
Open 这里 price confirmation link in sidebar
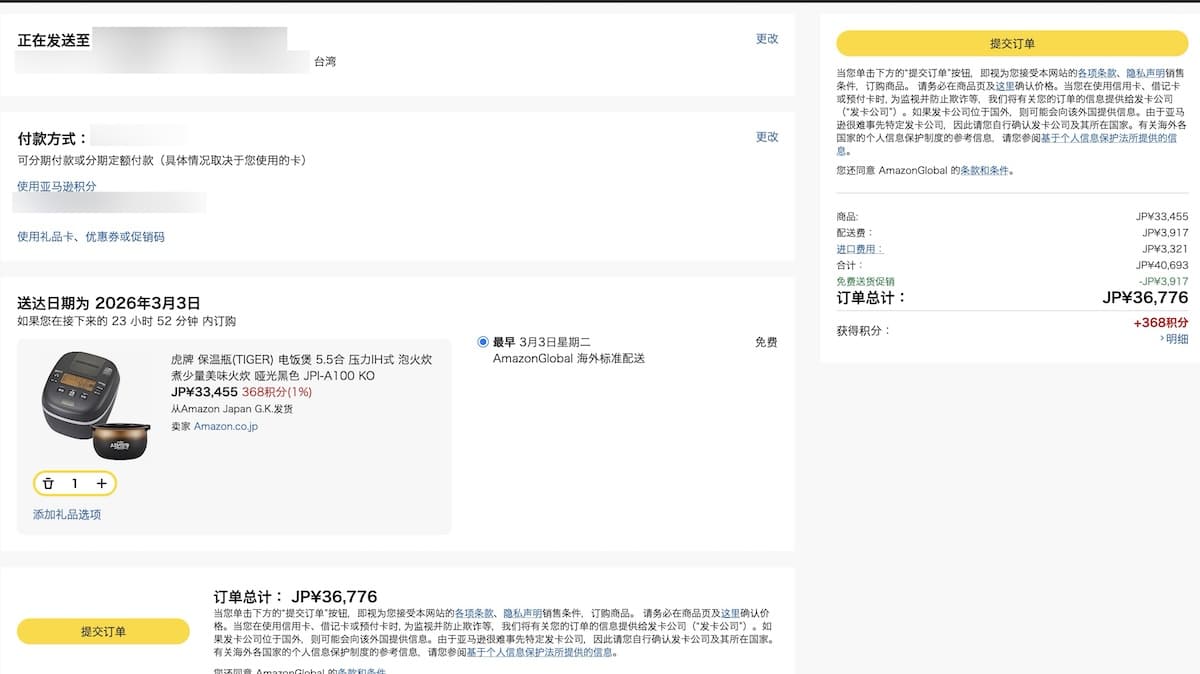point(1004,87)
